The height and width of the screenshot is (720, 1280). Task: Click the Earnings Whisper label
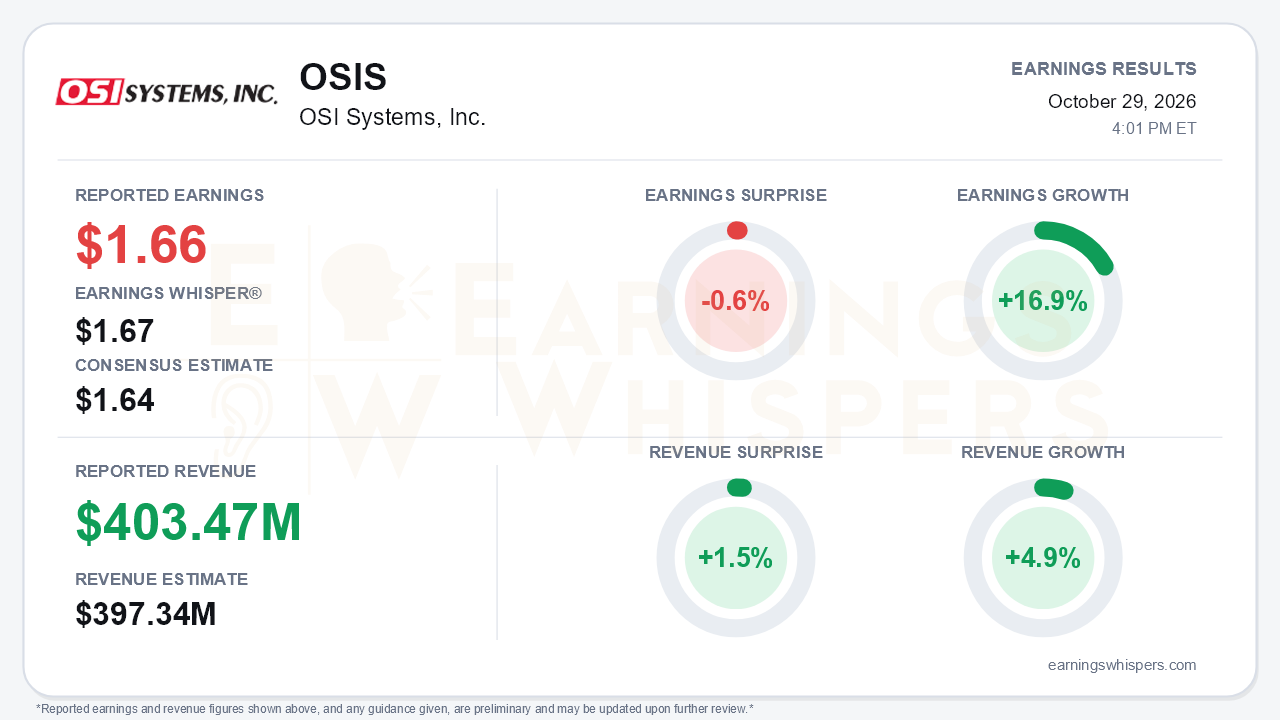pyautogui.click(x=168, y=294)
